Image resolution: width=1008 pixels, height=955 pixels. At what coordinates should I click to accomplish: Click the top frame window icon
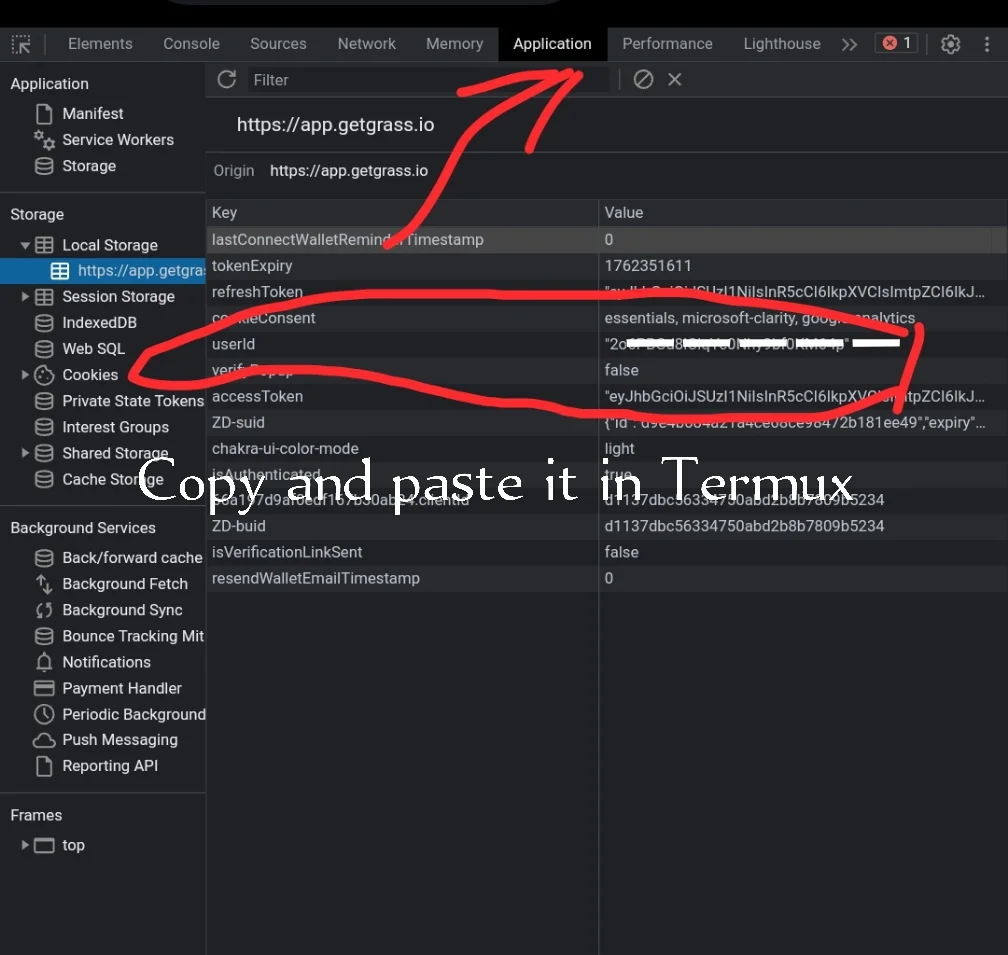click(x=44, y=845)
